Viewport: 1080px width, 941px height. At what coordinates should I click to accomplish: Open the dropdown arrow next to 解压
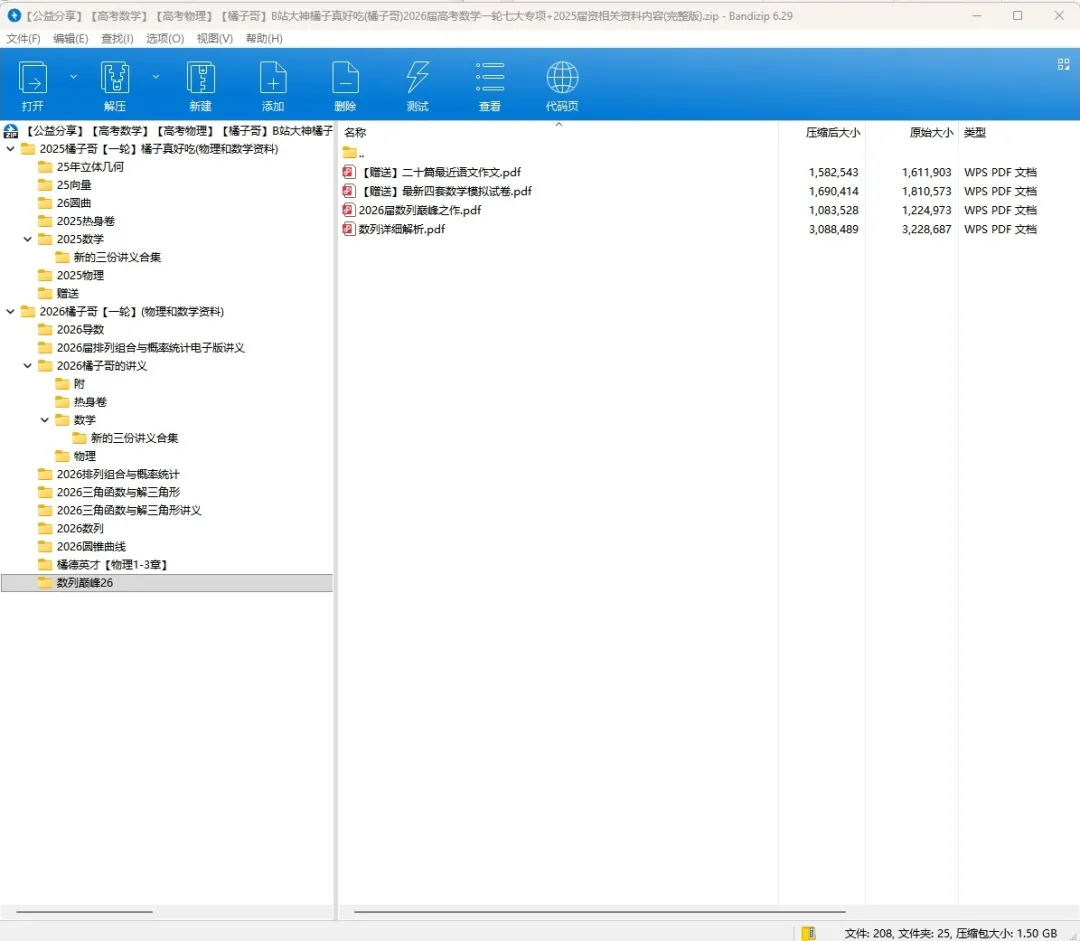(156, 76)
